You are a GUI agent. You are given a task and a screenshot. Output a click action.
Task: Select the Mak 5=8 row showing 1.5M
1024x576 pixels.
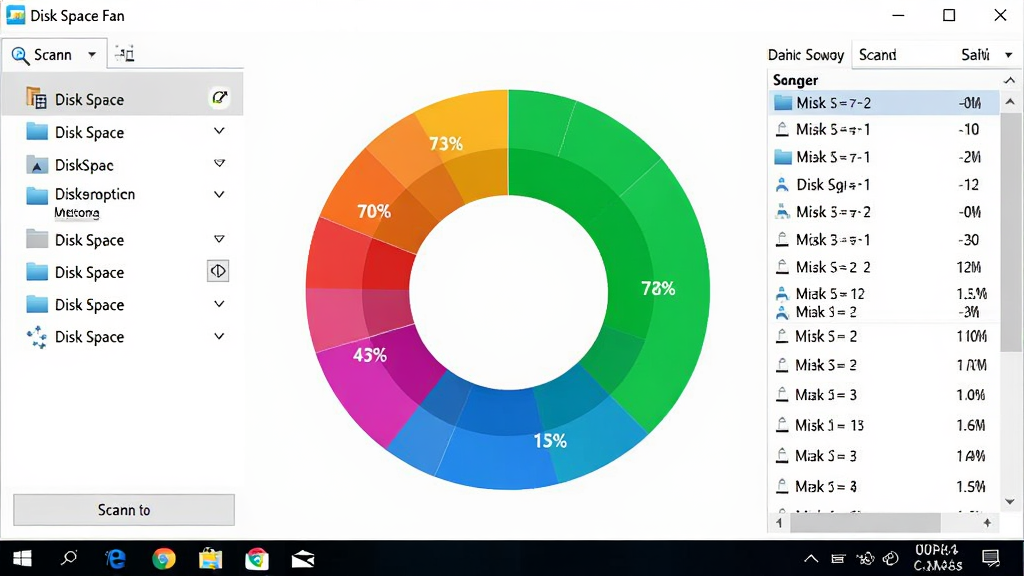click(884, 487)
